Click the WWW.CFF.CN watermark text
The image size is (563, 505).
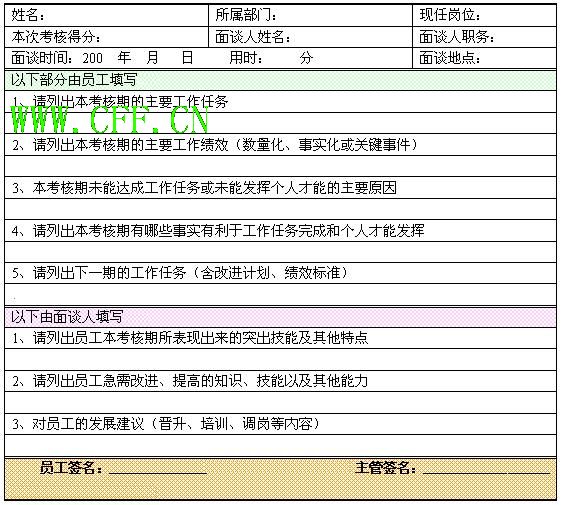coord(110,120)
